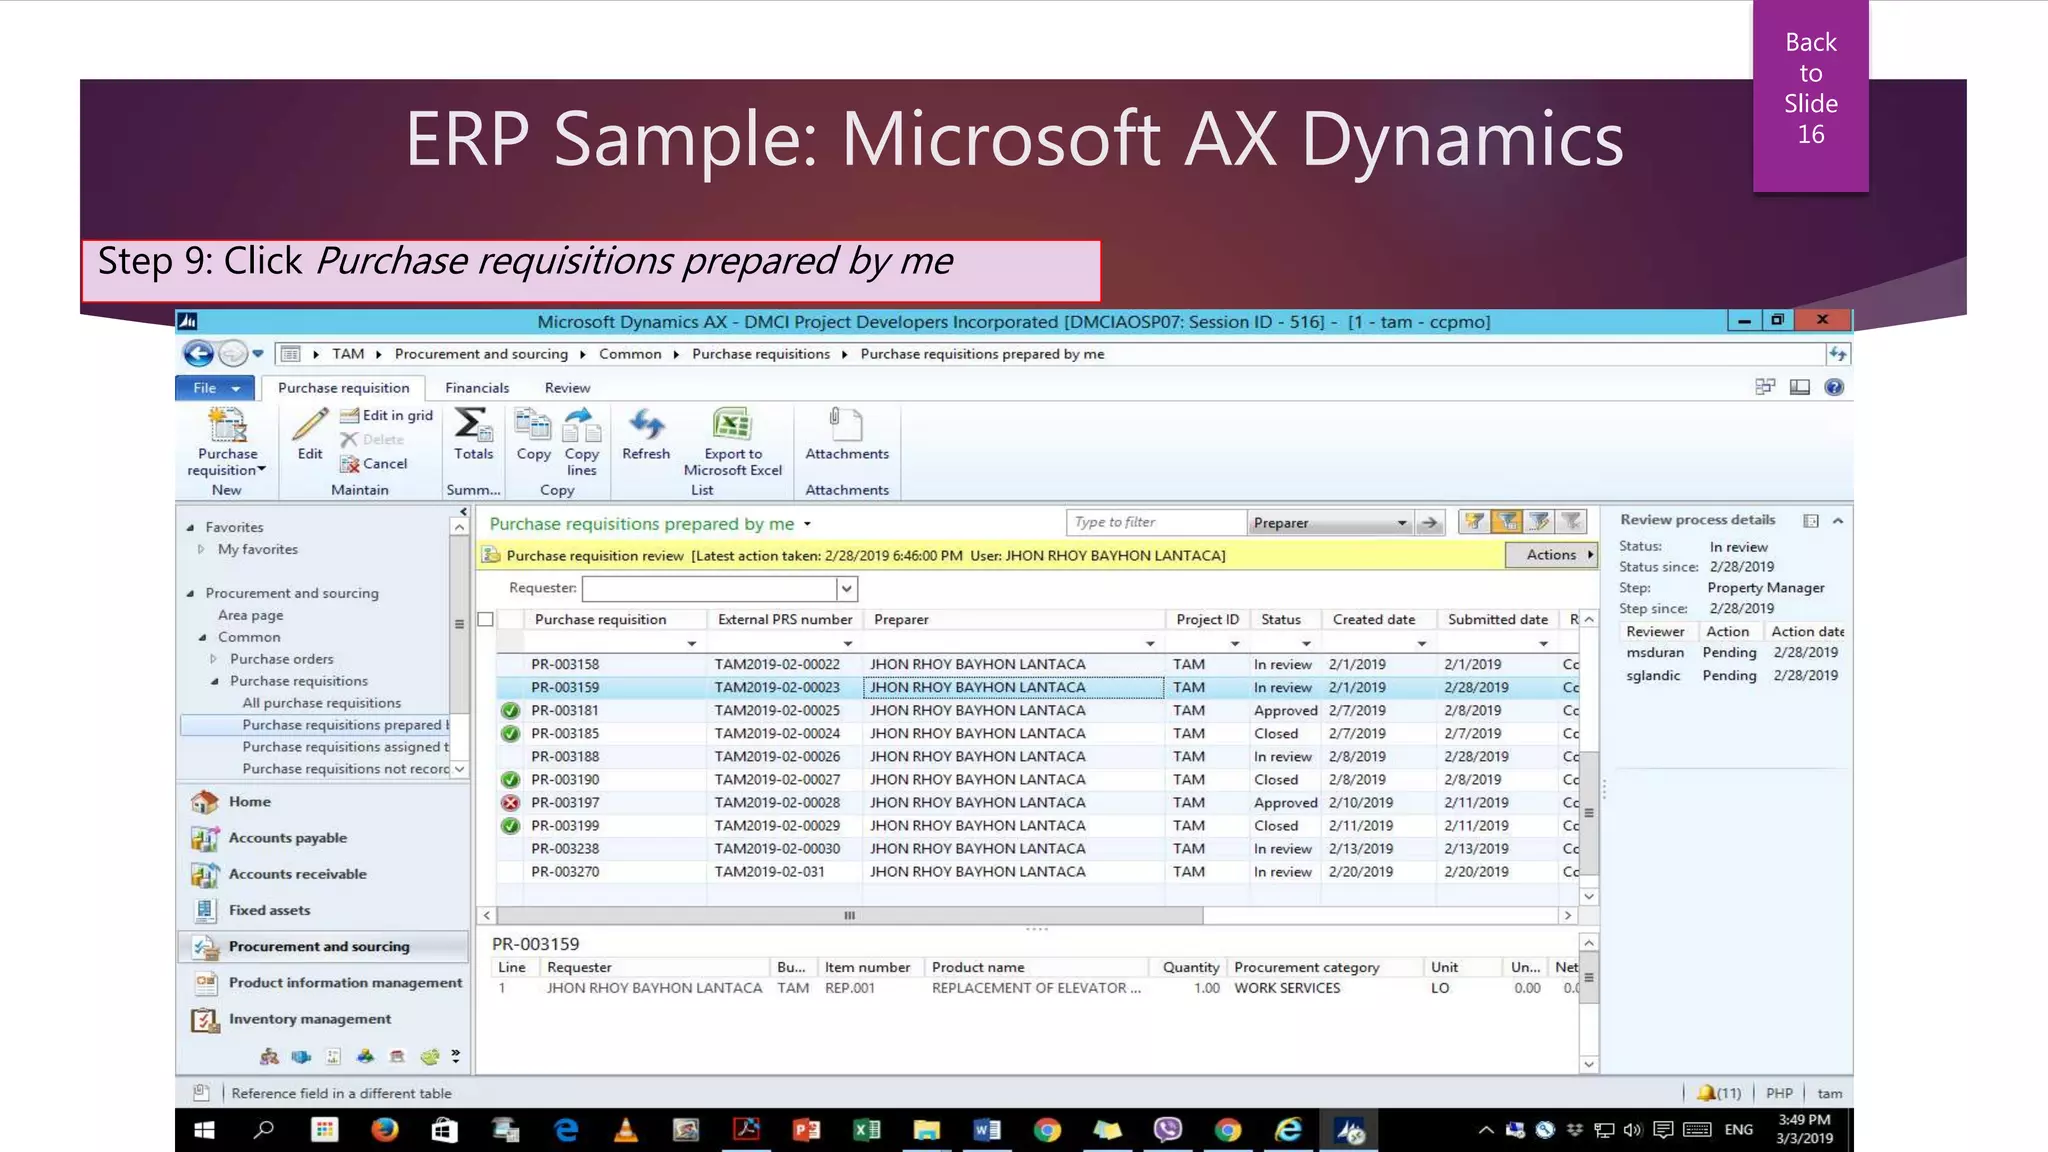Click the Edit pencil icon
This screenshot has height=1152, width=2048.
310,425
